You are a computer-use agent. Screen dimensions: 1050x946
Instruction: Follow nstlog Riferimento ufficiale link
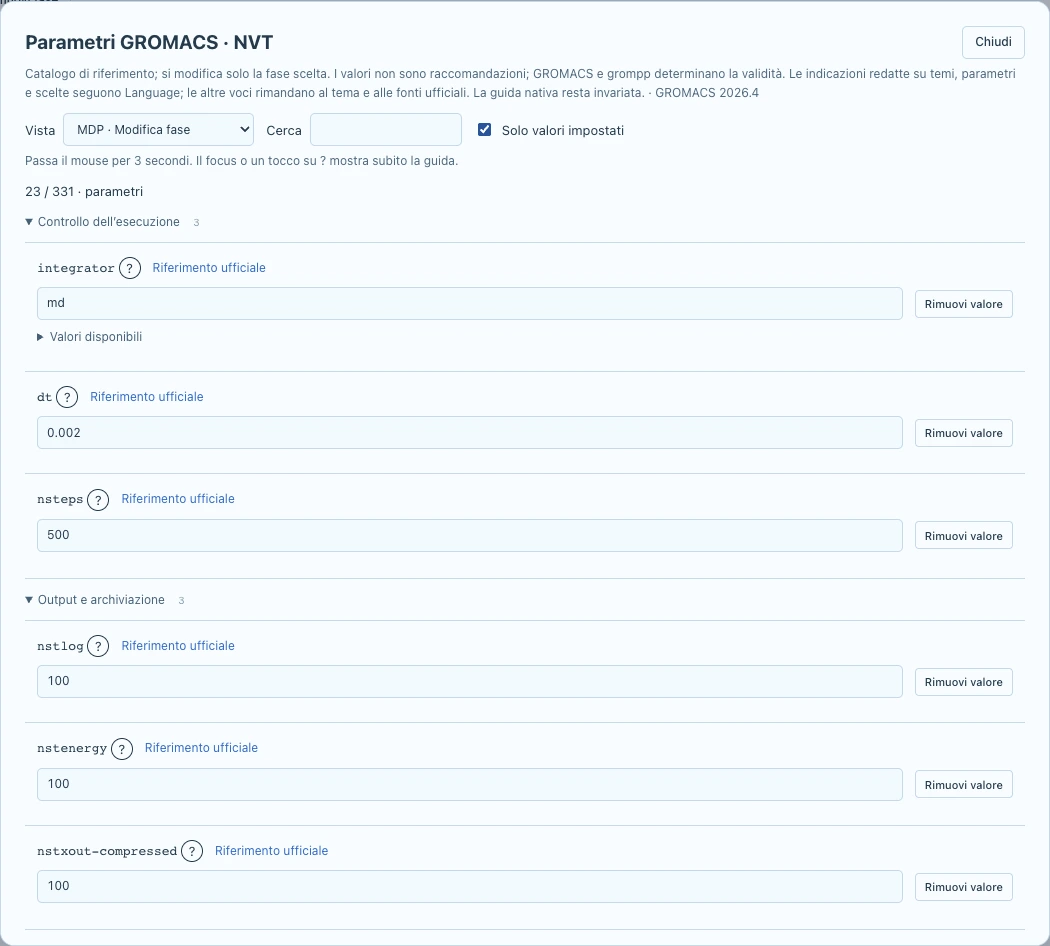pos(178,646)
